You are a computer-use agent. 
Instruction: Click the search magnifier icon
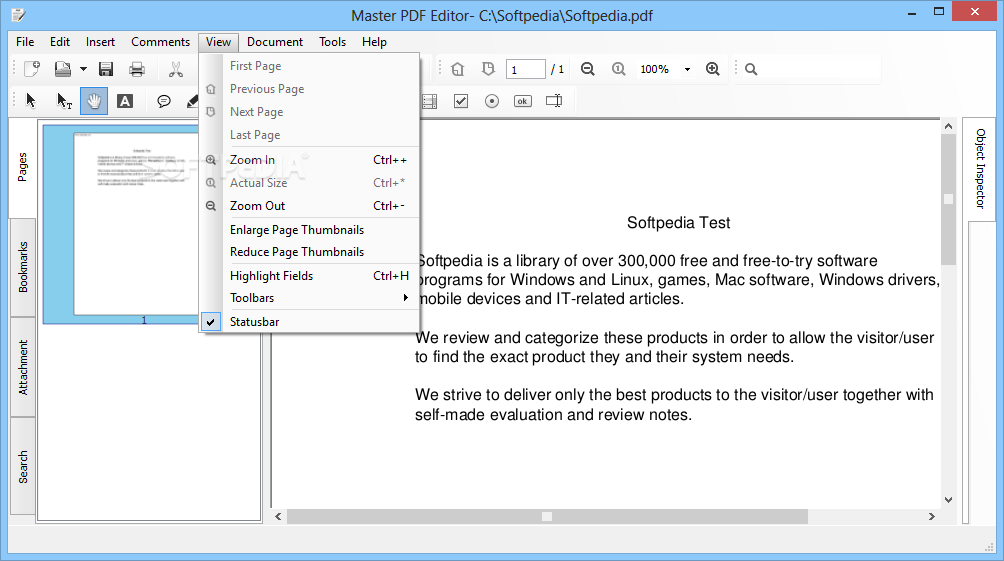(x=751, y=69)
